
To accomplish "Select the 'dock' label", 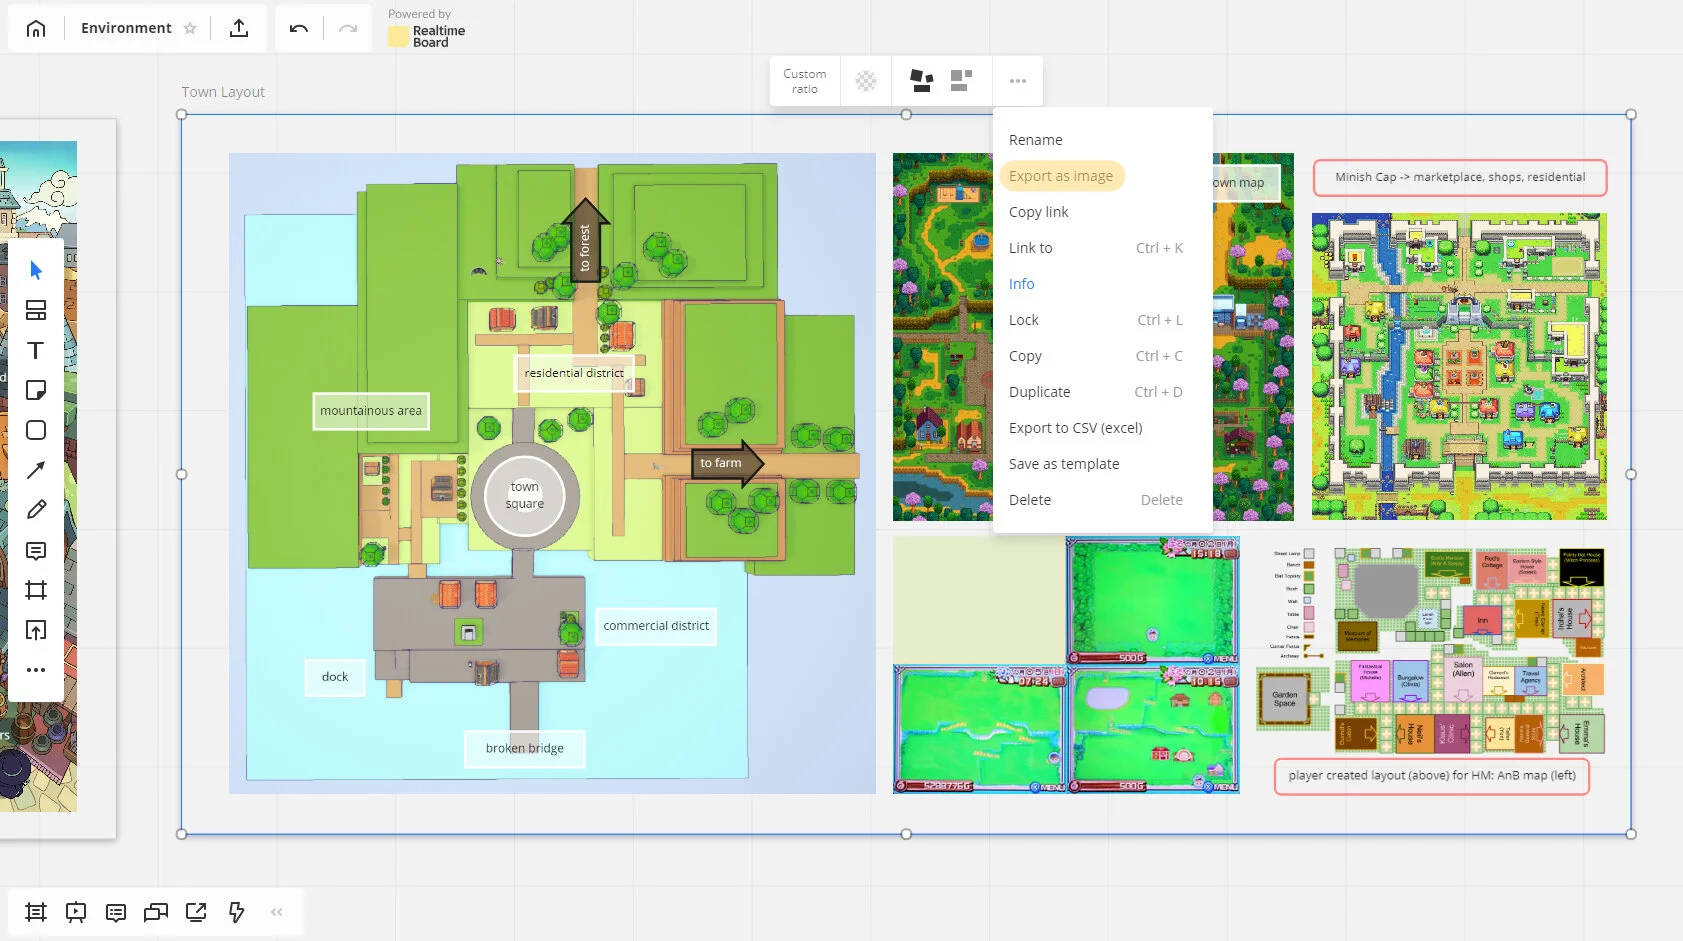I will click(x=335, y=677).
